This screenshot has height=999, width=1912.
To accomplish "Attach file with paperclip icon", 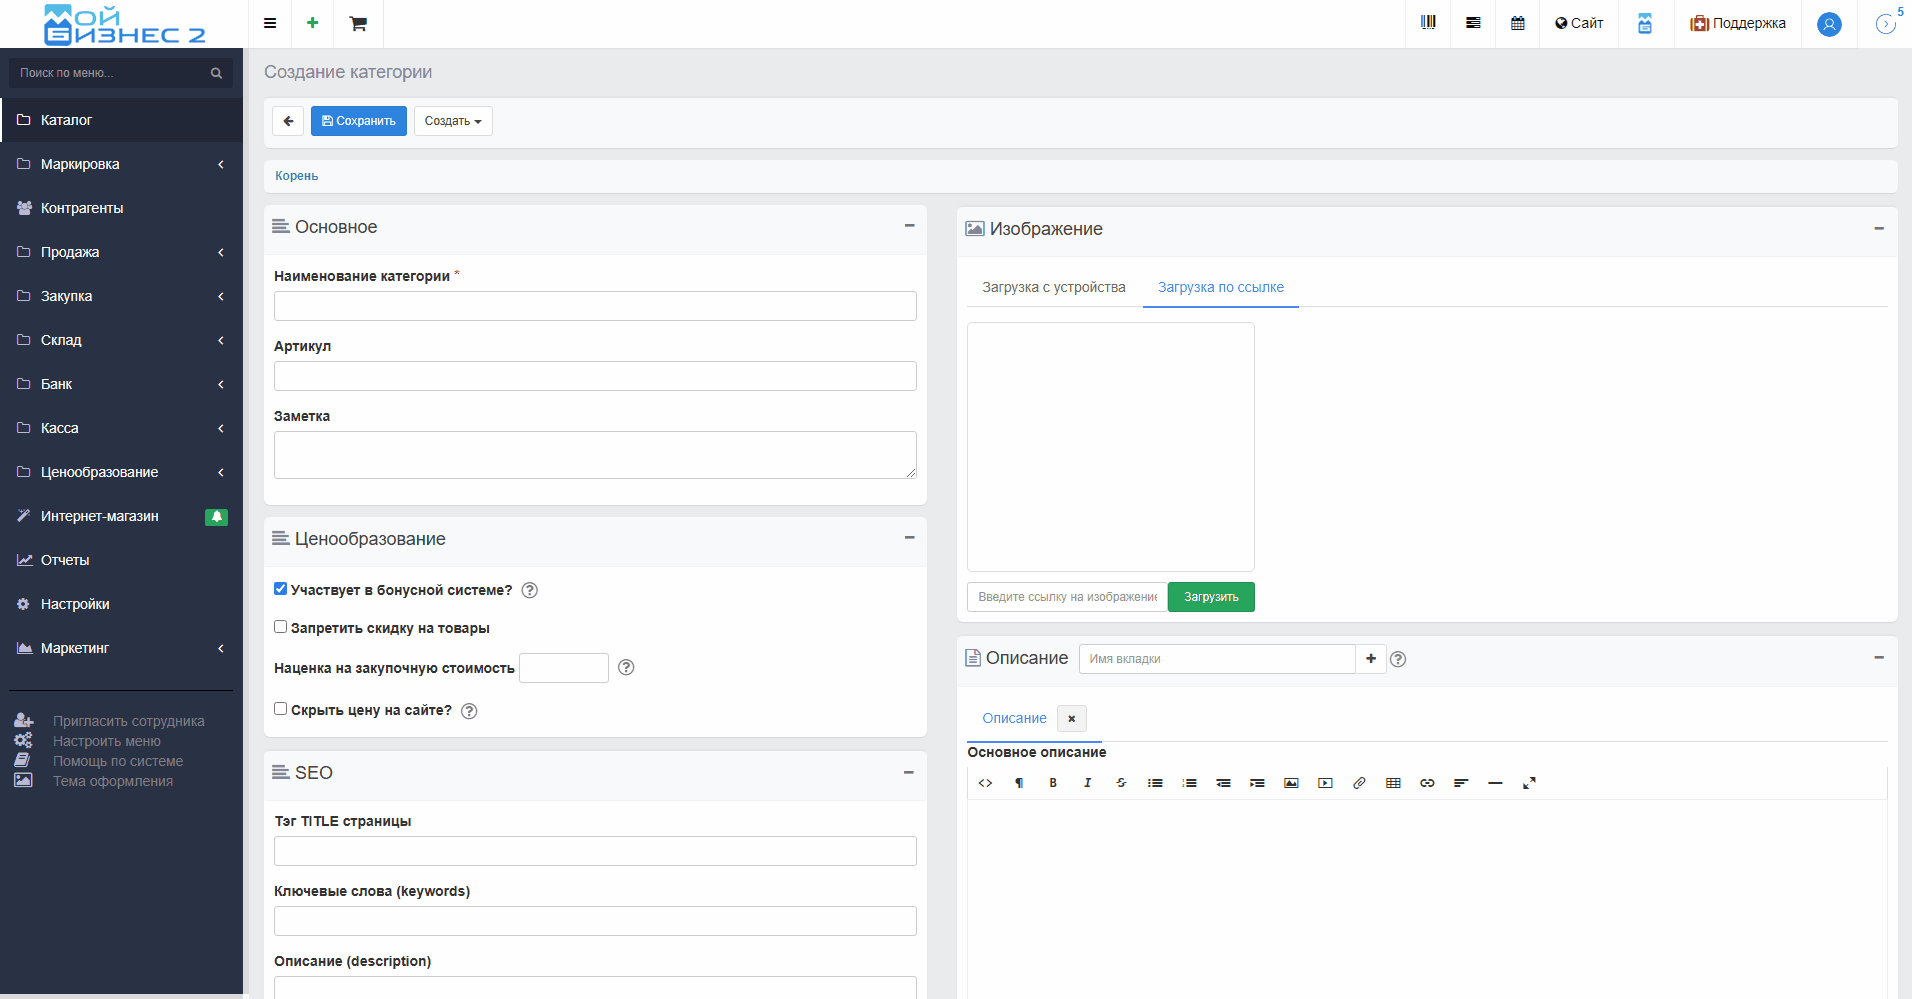I will click(1359, 783).
